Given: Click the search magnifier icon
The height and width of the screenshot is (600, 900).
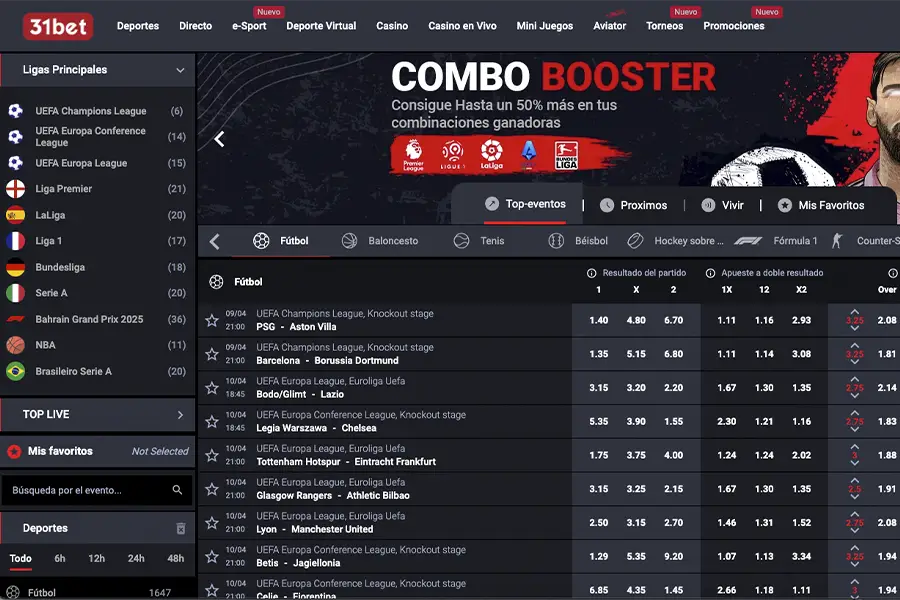Looking at the screenshot, I should tap(177, 490).
